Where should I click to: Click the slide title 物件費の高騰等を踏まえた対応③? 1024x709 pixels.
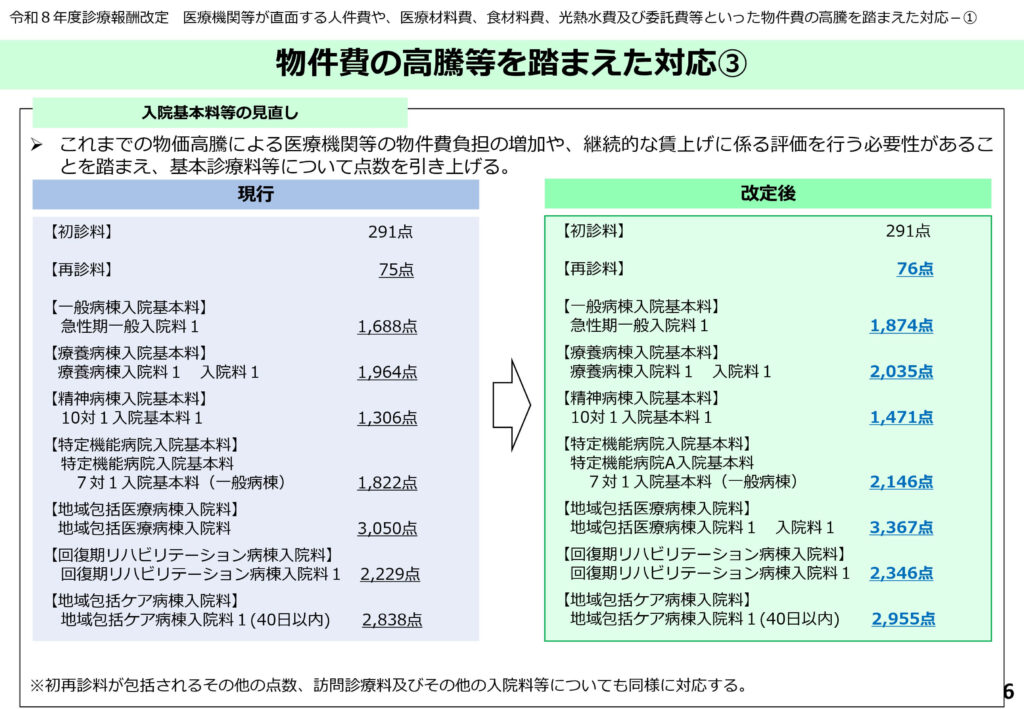pos(511,64)
